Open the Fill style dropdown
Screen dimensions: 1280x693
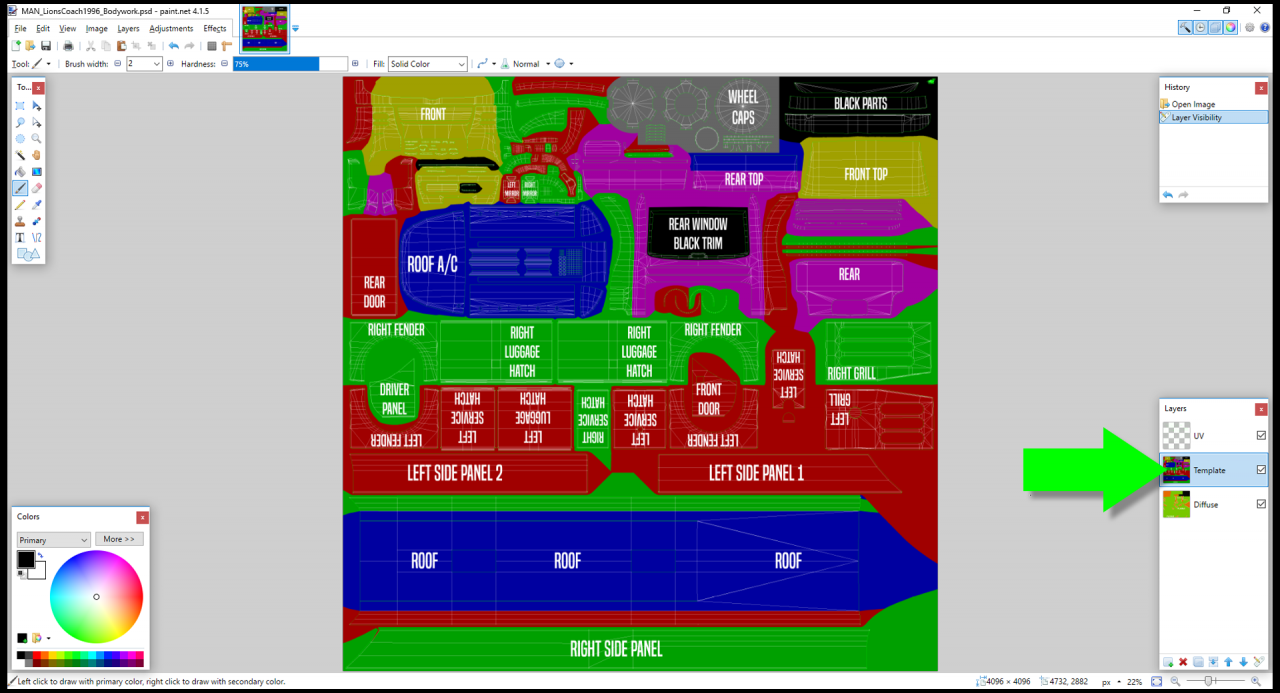(428, 64)
